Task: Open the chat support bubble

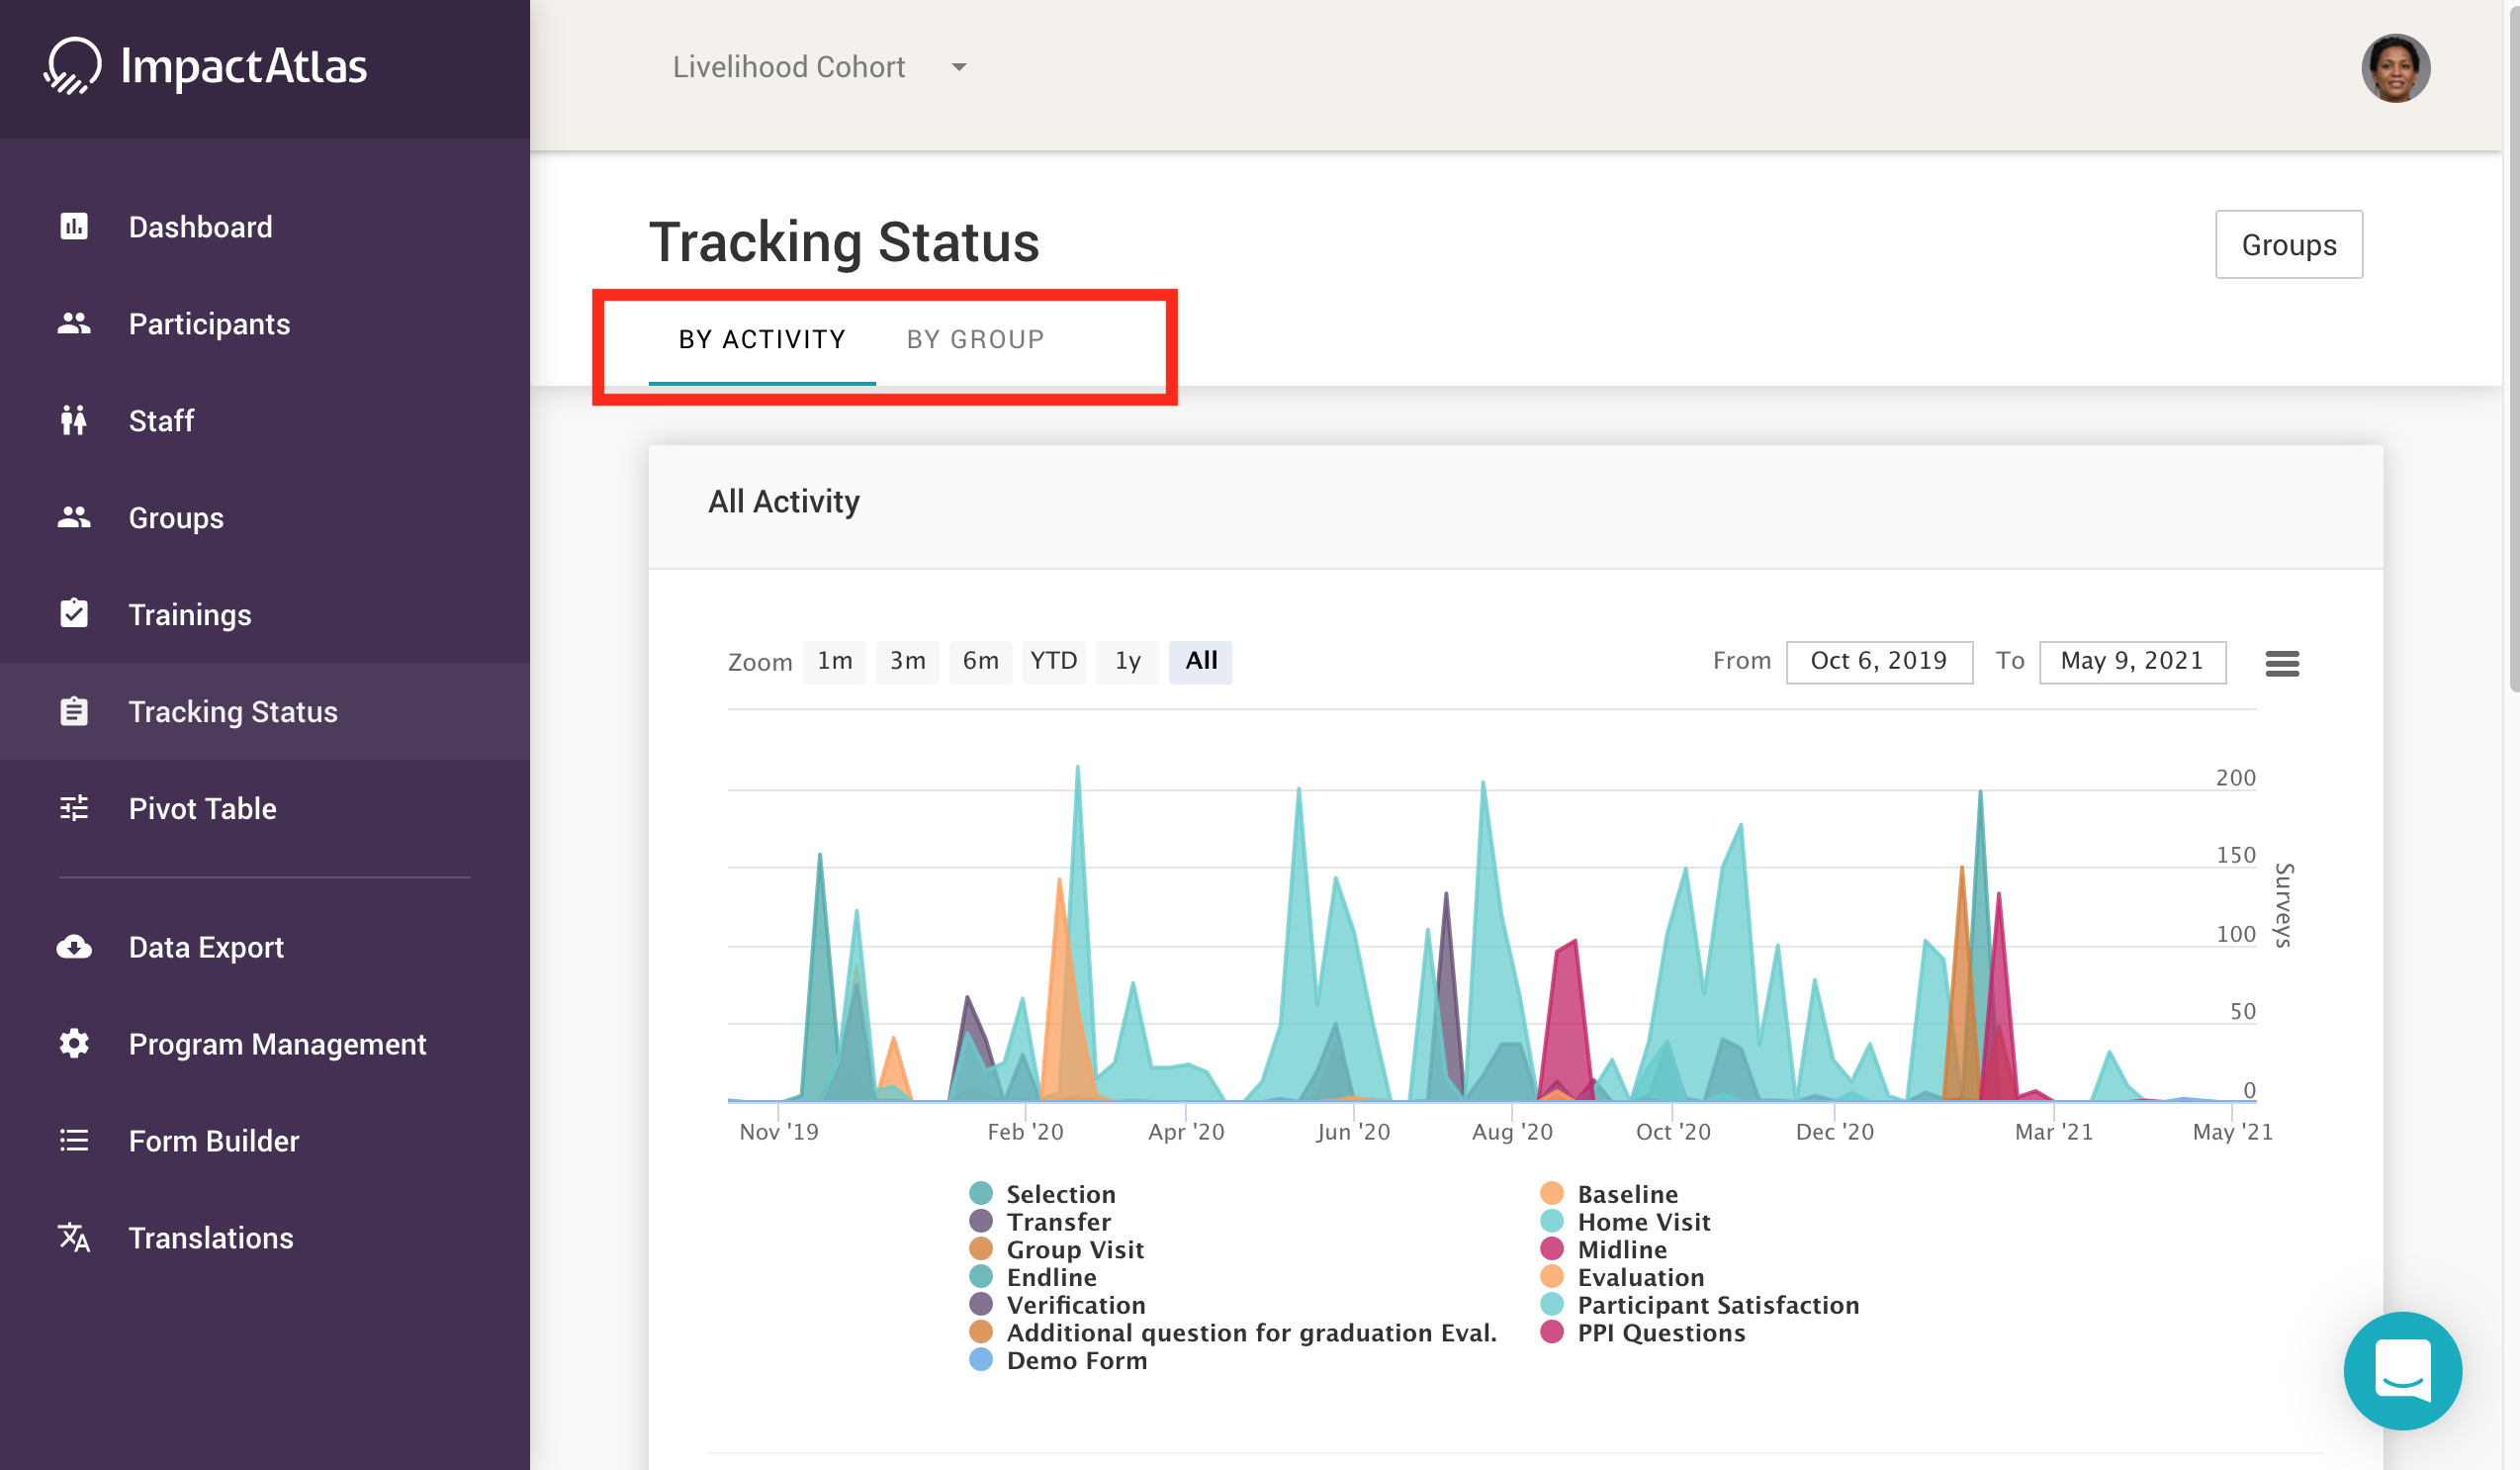Action: point(2404,1371)
